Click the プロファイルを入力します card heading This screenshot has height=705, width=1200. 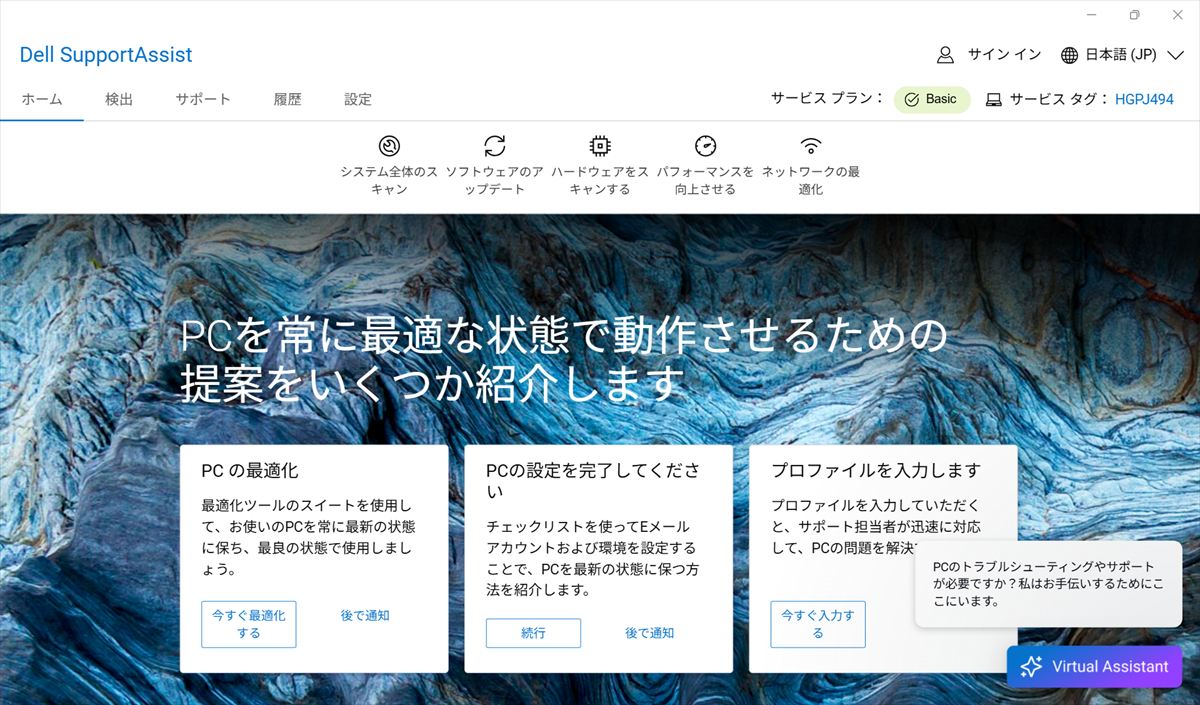[x=876, y=470]
